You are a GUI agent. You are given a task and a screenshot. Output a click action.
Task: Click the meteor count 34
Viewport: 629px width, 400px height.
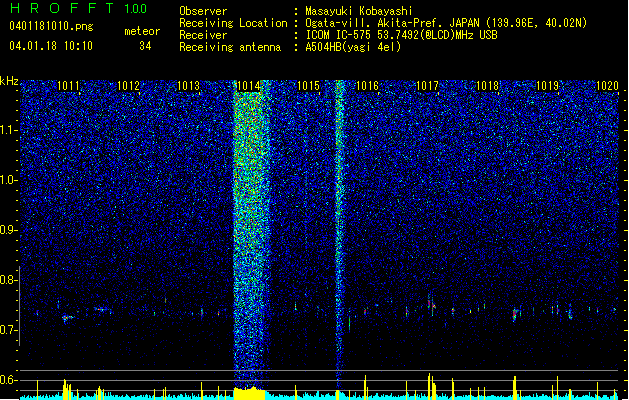[145, 46]
